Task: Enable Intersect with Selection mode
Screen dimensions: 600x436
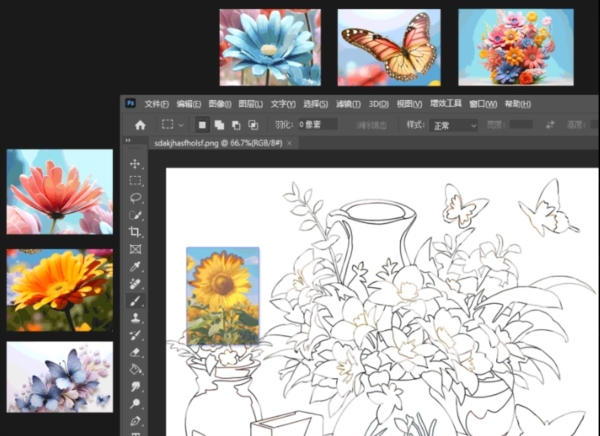Action: 254,125
